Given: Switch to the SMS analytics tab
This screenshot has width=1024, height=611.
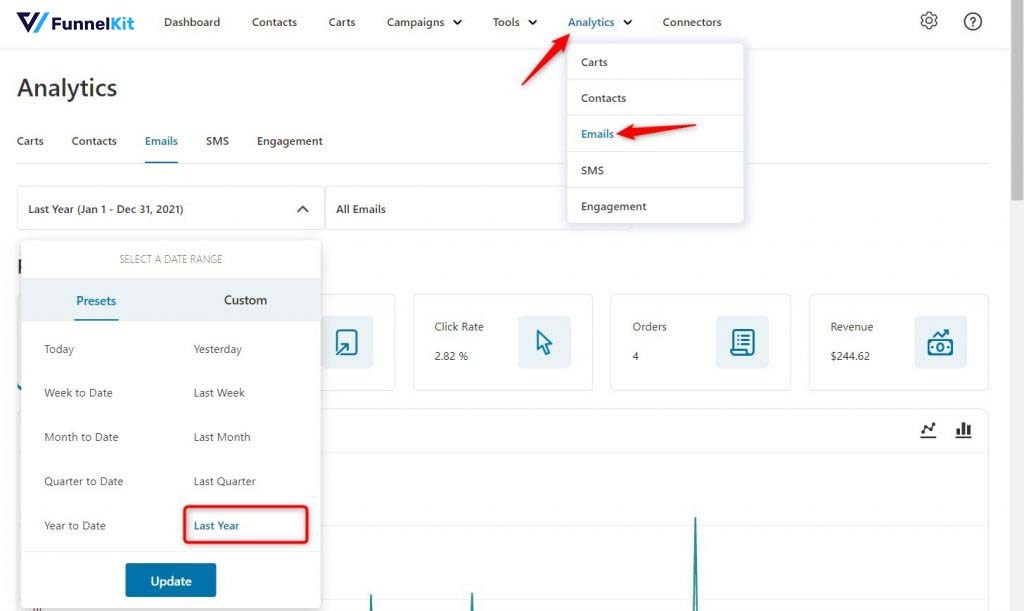Looking at the screenshot, I should tap(217, 141).
